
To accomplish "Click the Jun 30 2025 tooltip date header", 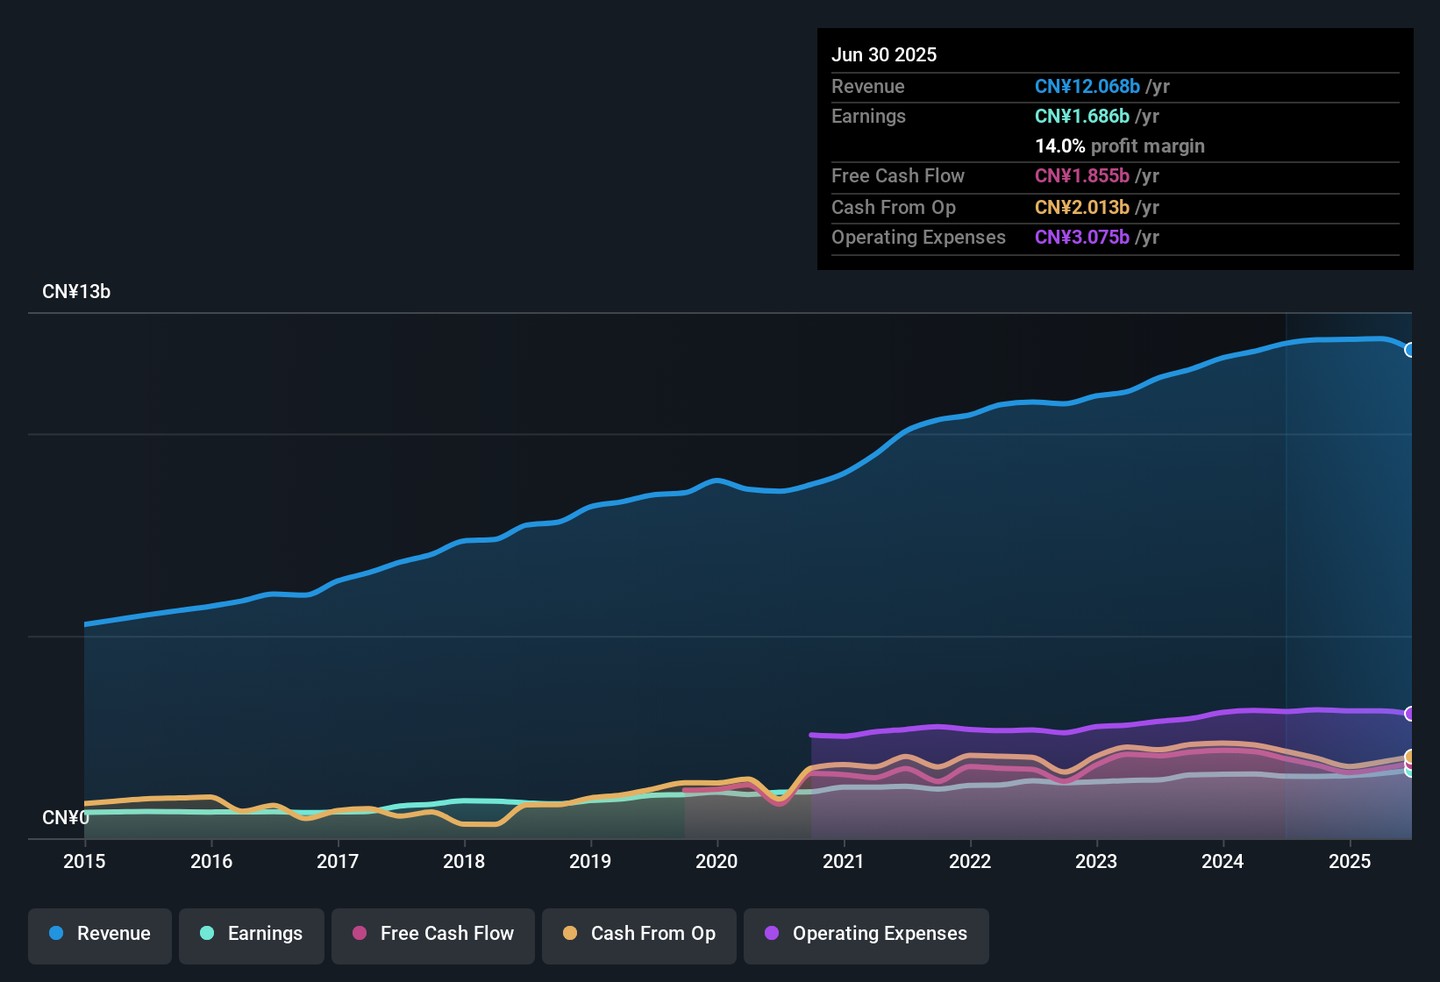I will point(884,55).
